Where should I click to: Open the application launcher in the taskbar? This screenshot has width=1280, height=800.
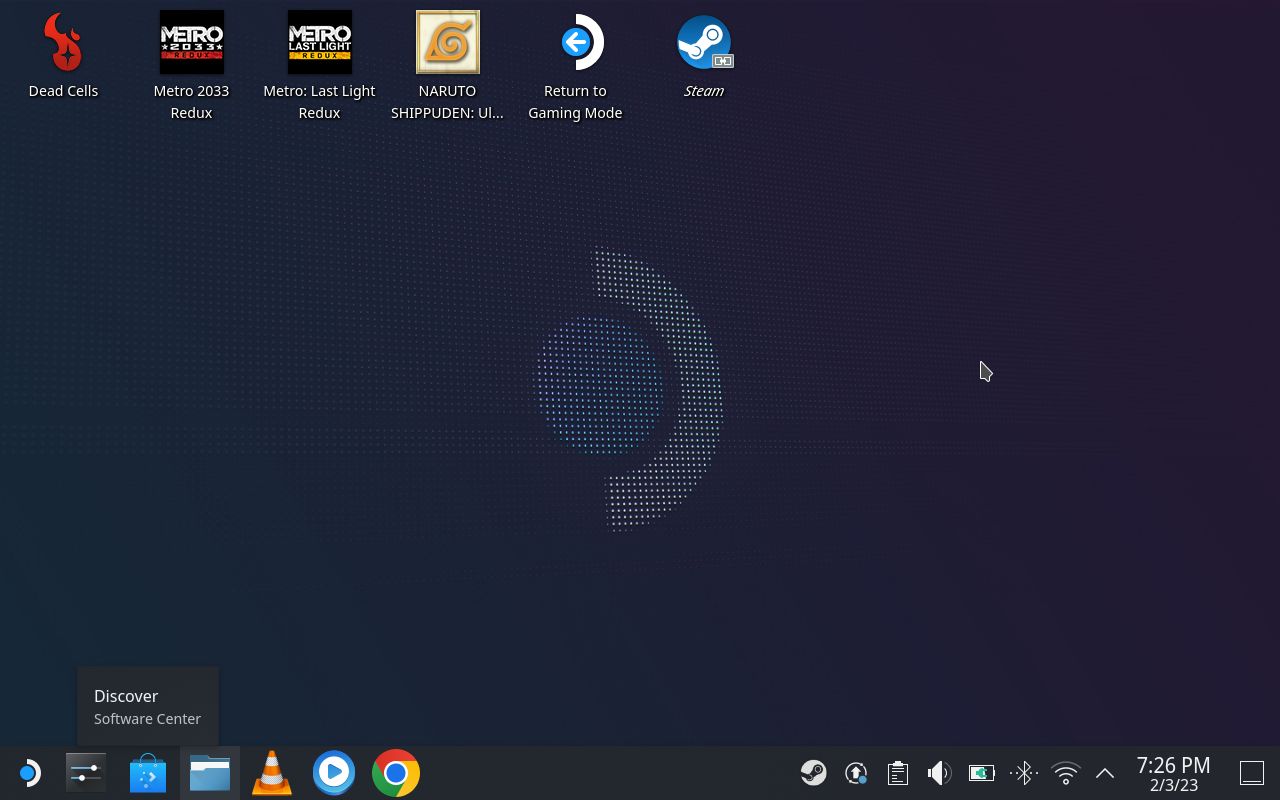tap(28, 773)
